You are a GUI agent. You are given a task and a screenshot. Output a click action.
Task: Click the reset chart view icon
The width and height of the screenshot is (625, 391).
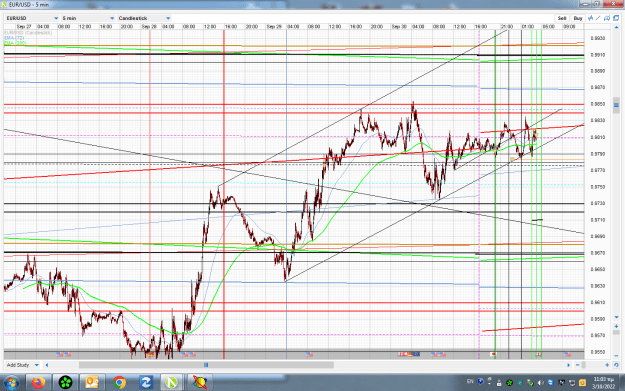(616, 365)
